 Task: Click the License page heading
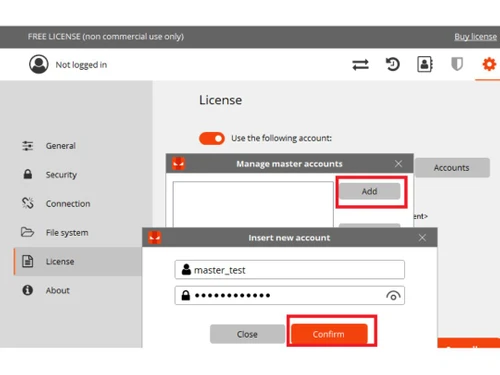click(220, 100)
